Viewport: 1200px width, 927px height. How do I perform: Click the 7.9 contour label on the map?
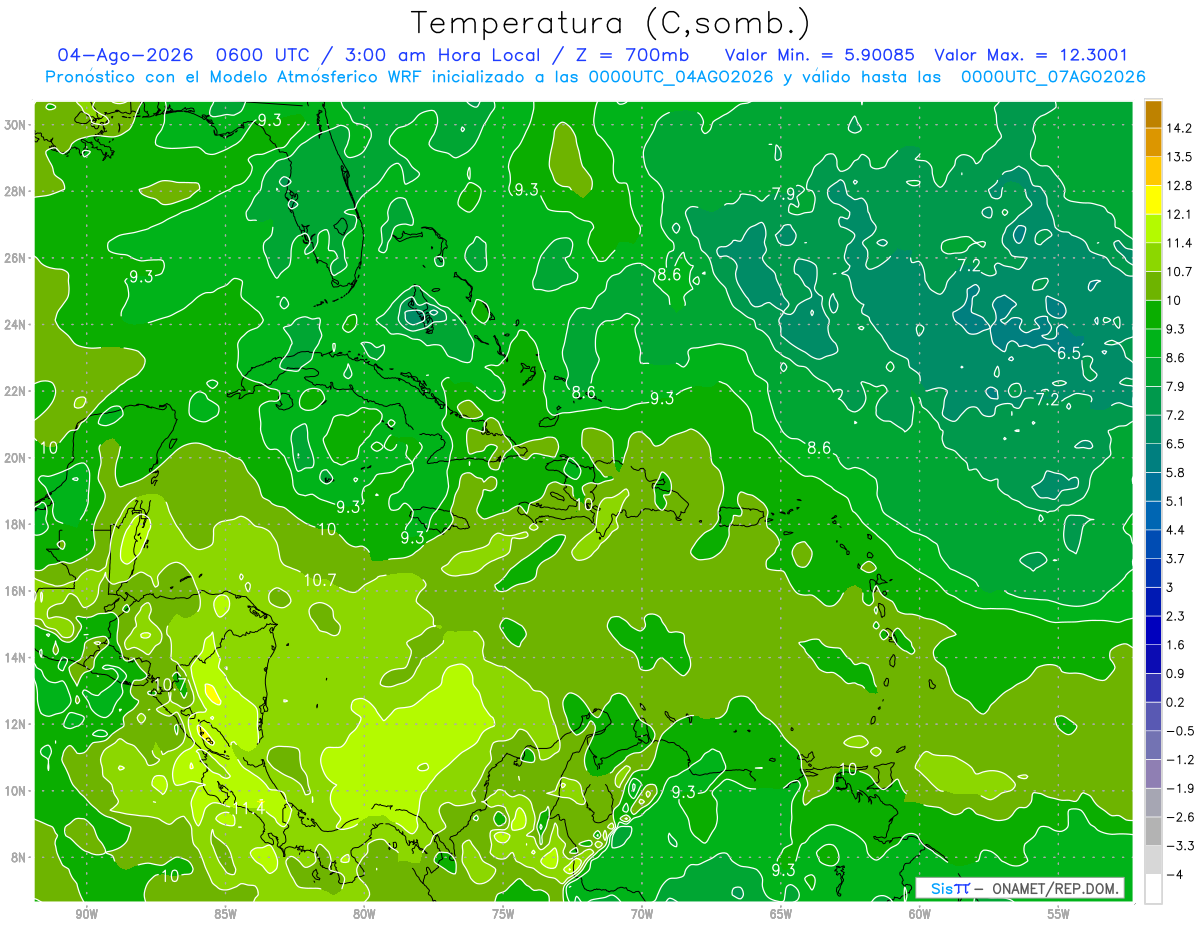(784, 193)
